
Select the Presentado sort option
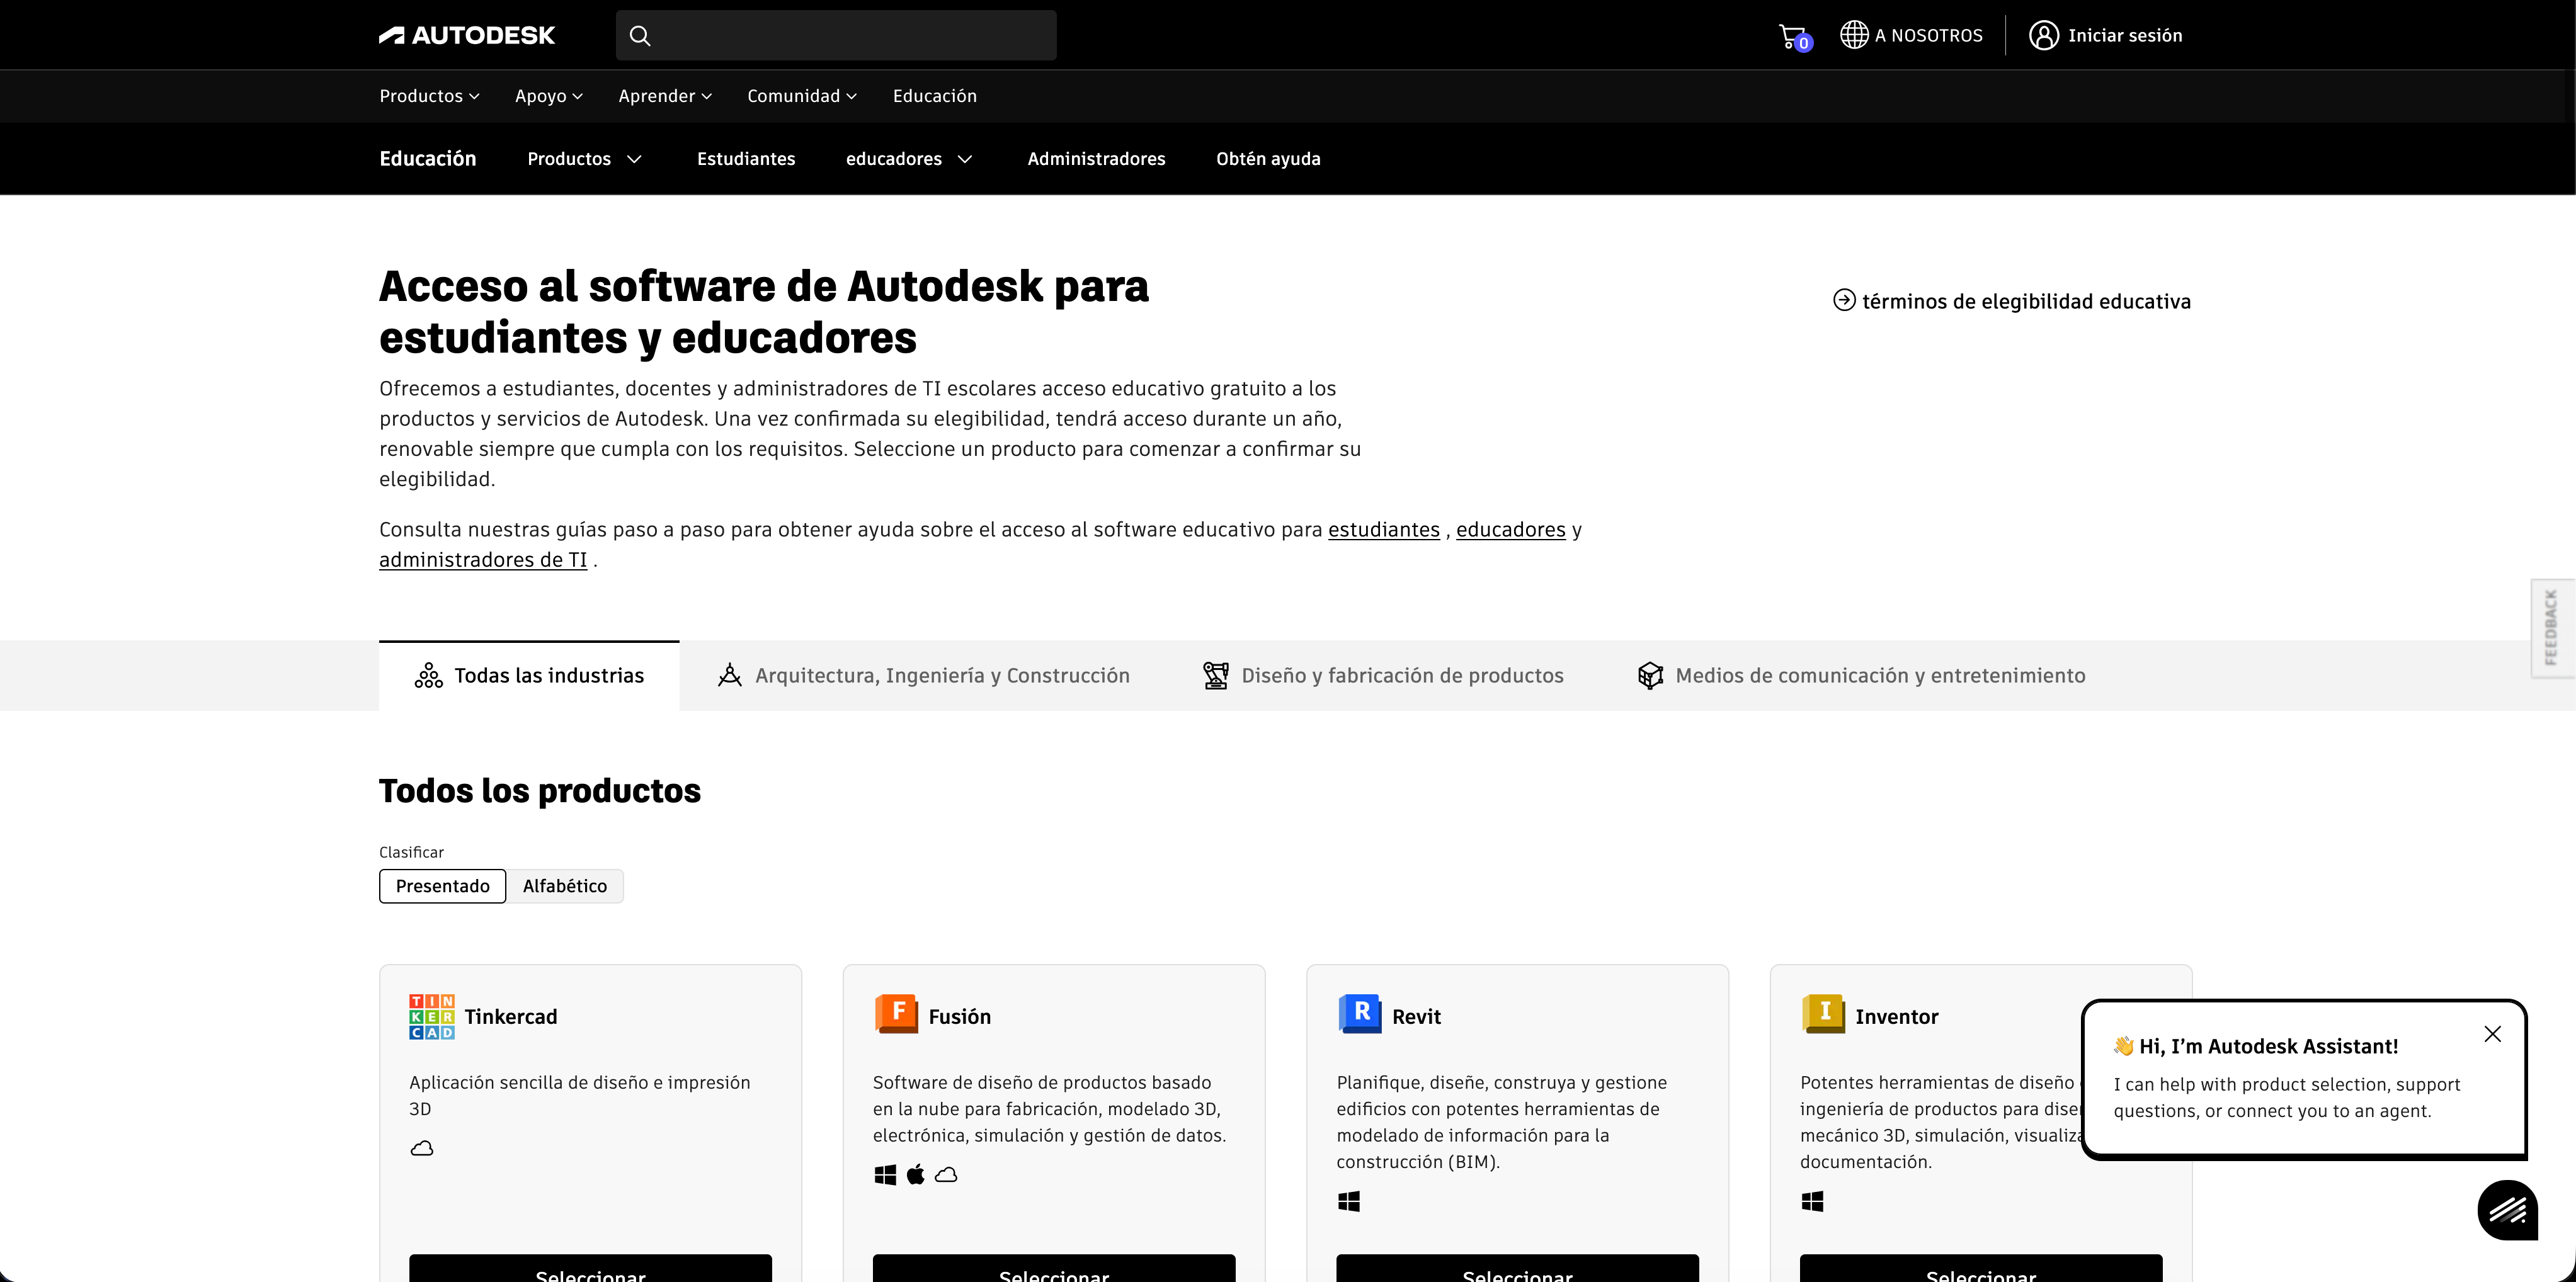pos(443,886)
